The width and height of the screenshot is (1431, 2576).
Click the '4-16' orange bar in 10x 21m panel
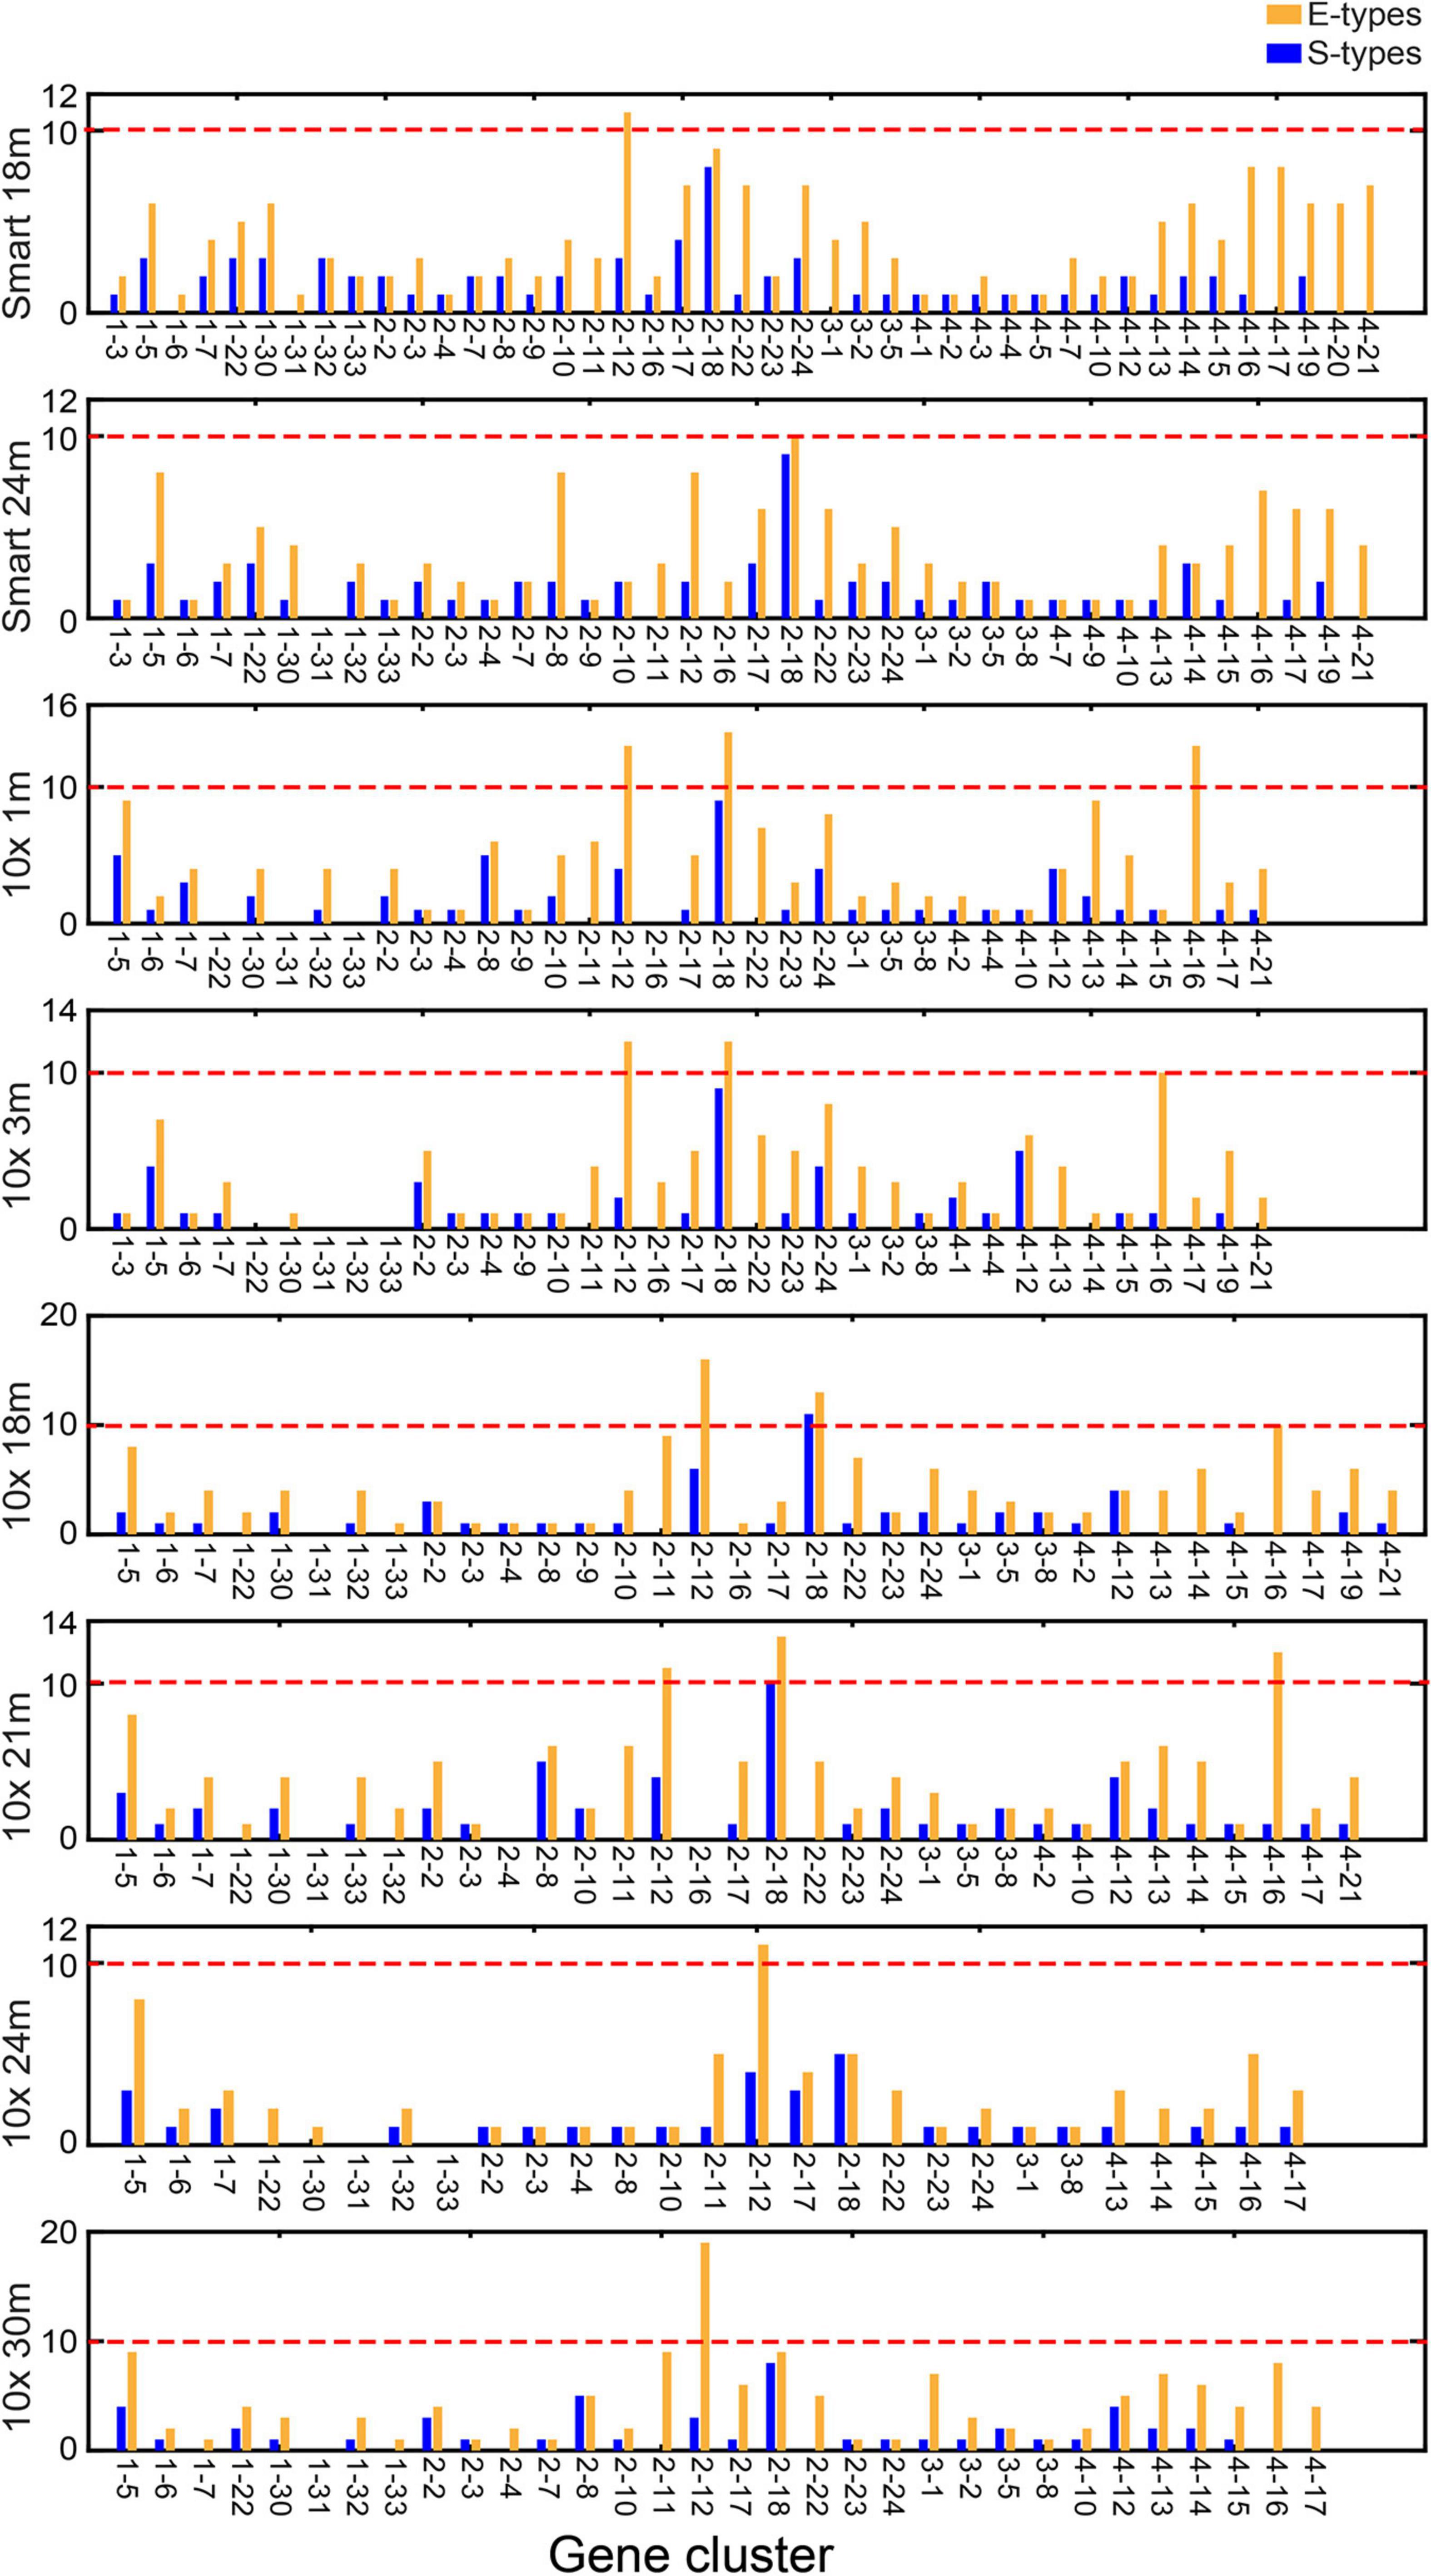[1277, 1746]
